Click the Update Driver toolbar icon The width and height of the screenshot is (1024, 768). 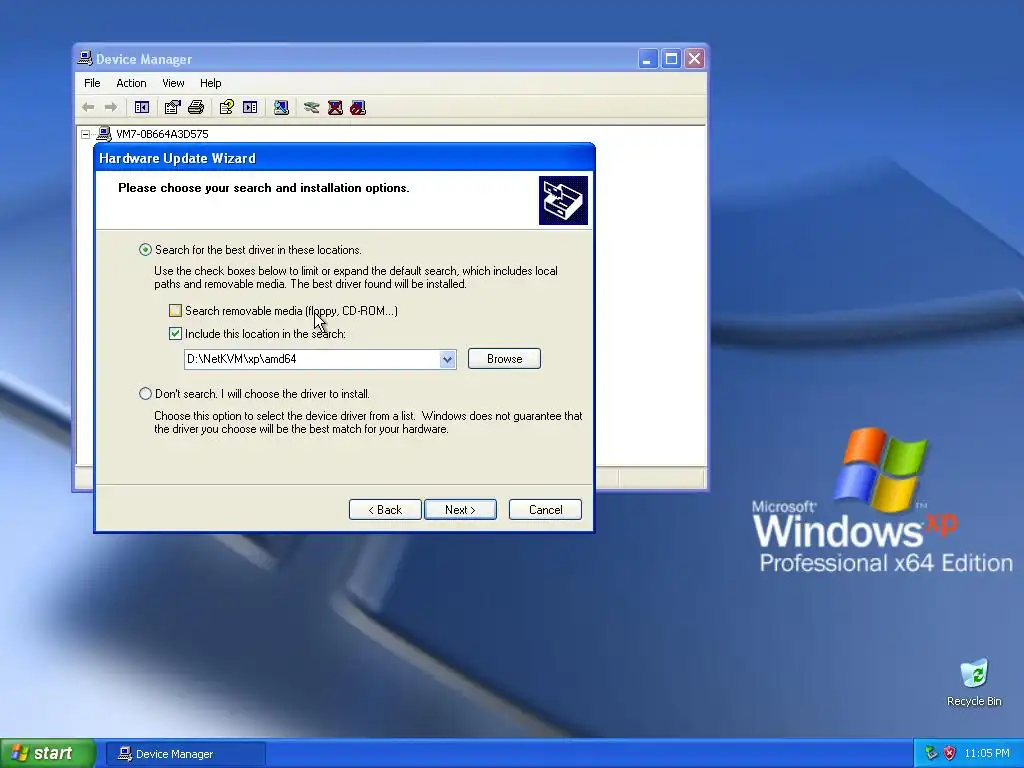312,107
